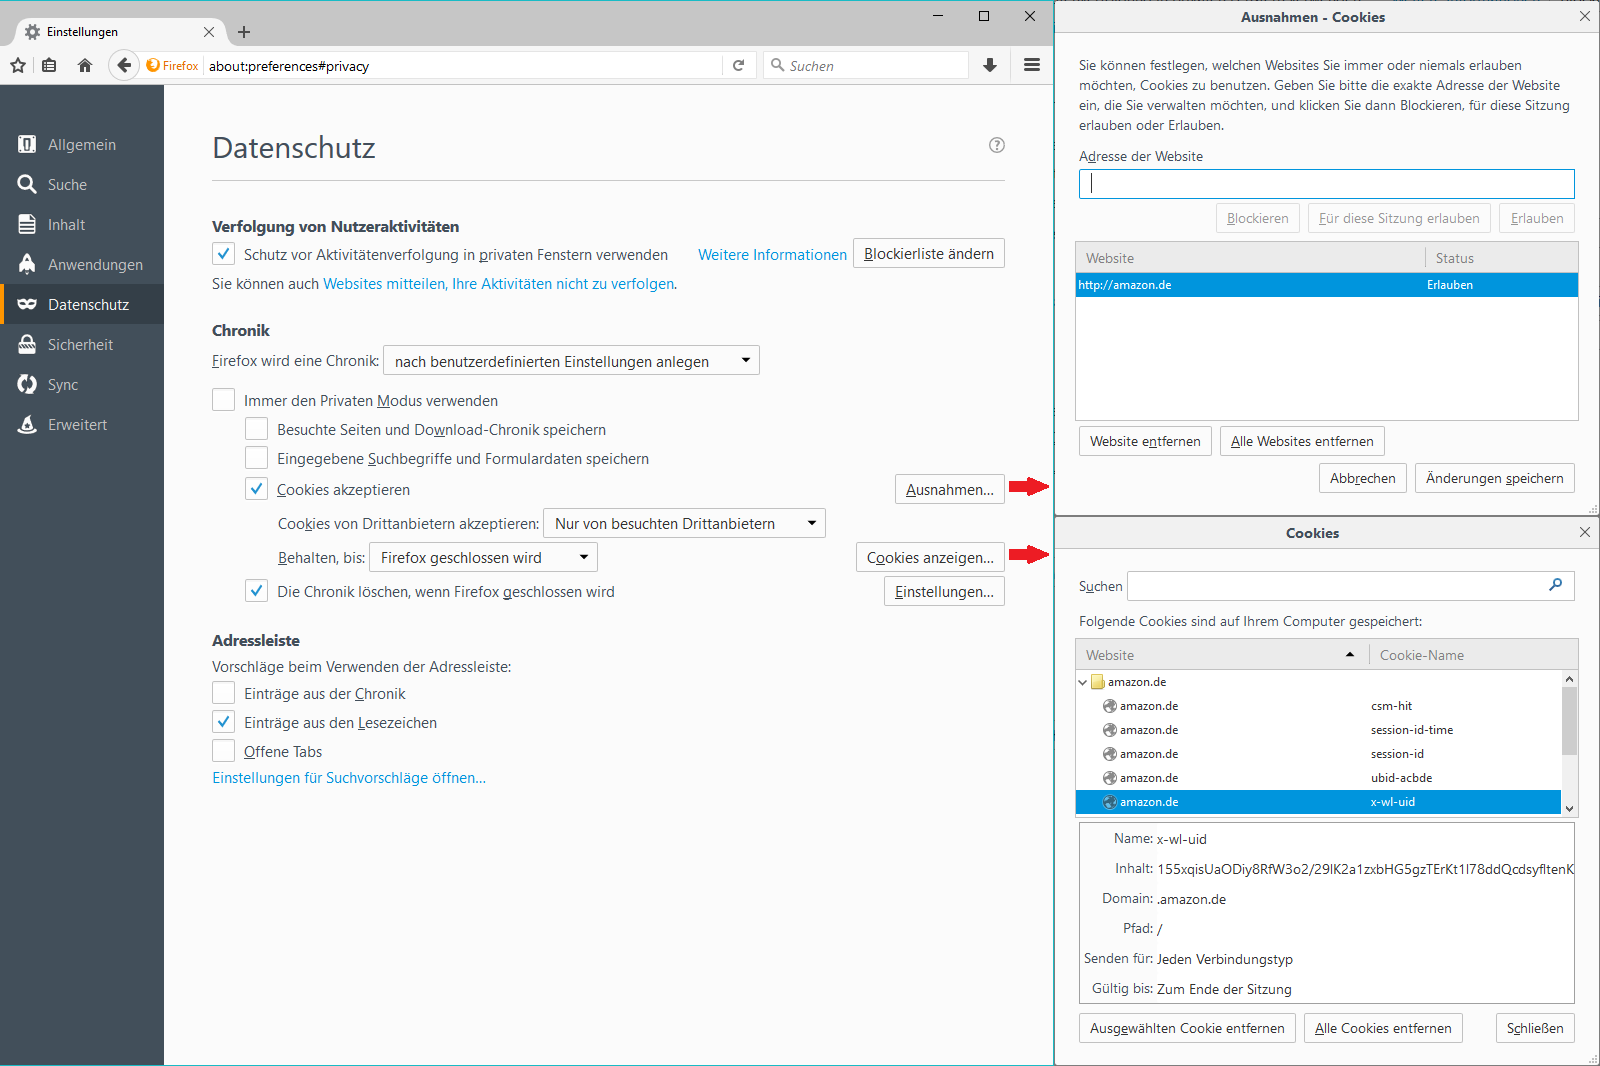Open search suggestion settings link
The height and width of the screenshot is (1066, 1600).
tap(349, 778)
